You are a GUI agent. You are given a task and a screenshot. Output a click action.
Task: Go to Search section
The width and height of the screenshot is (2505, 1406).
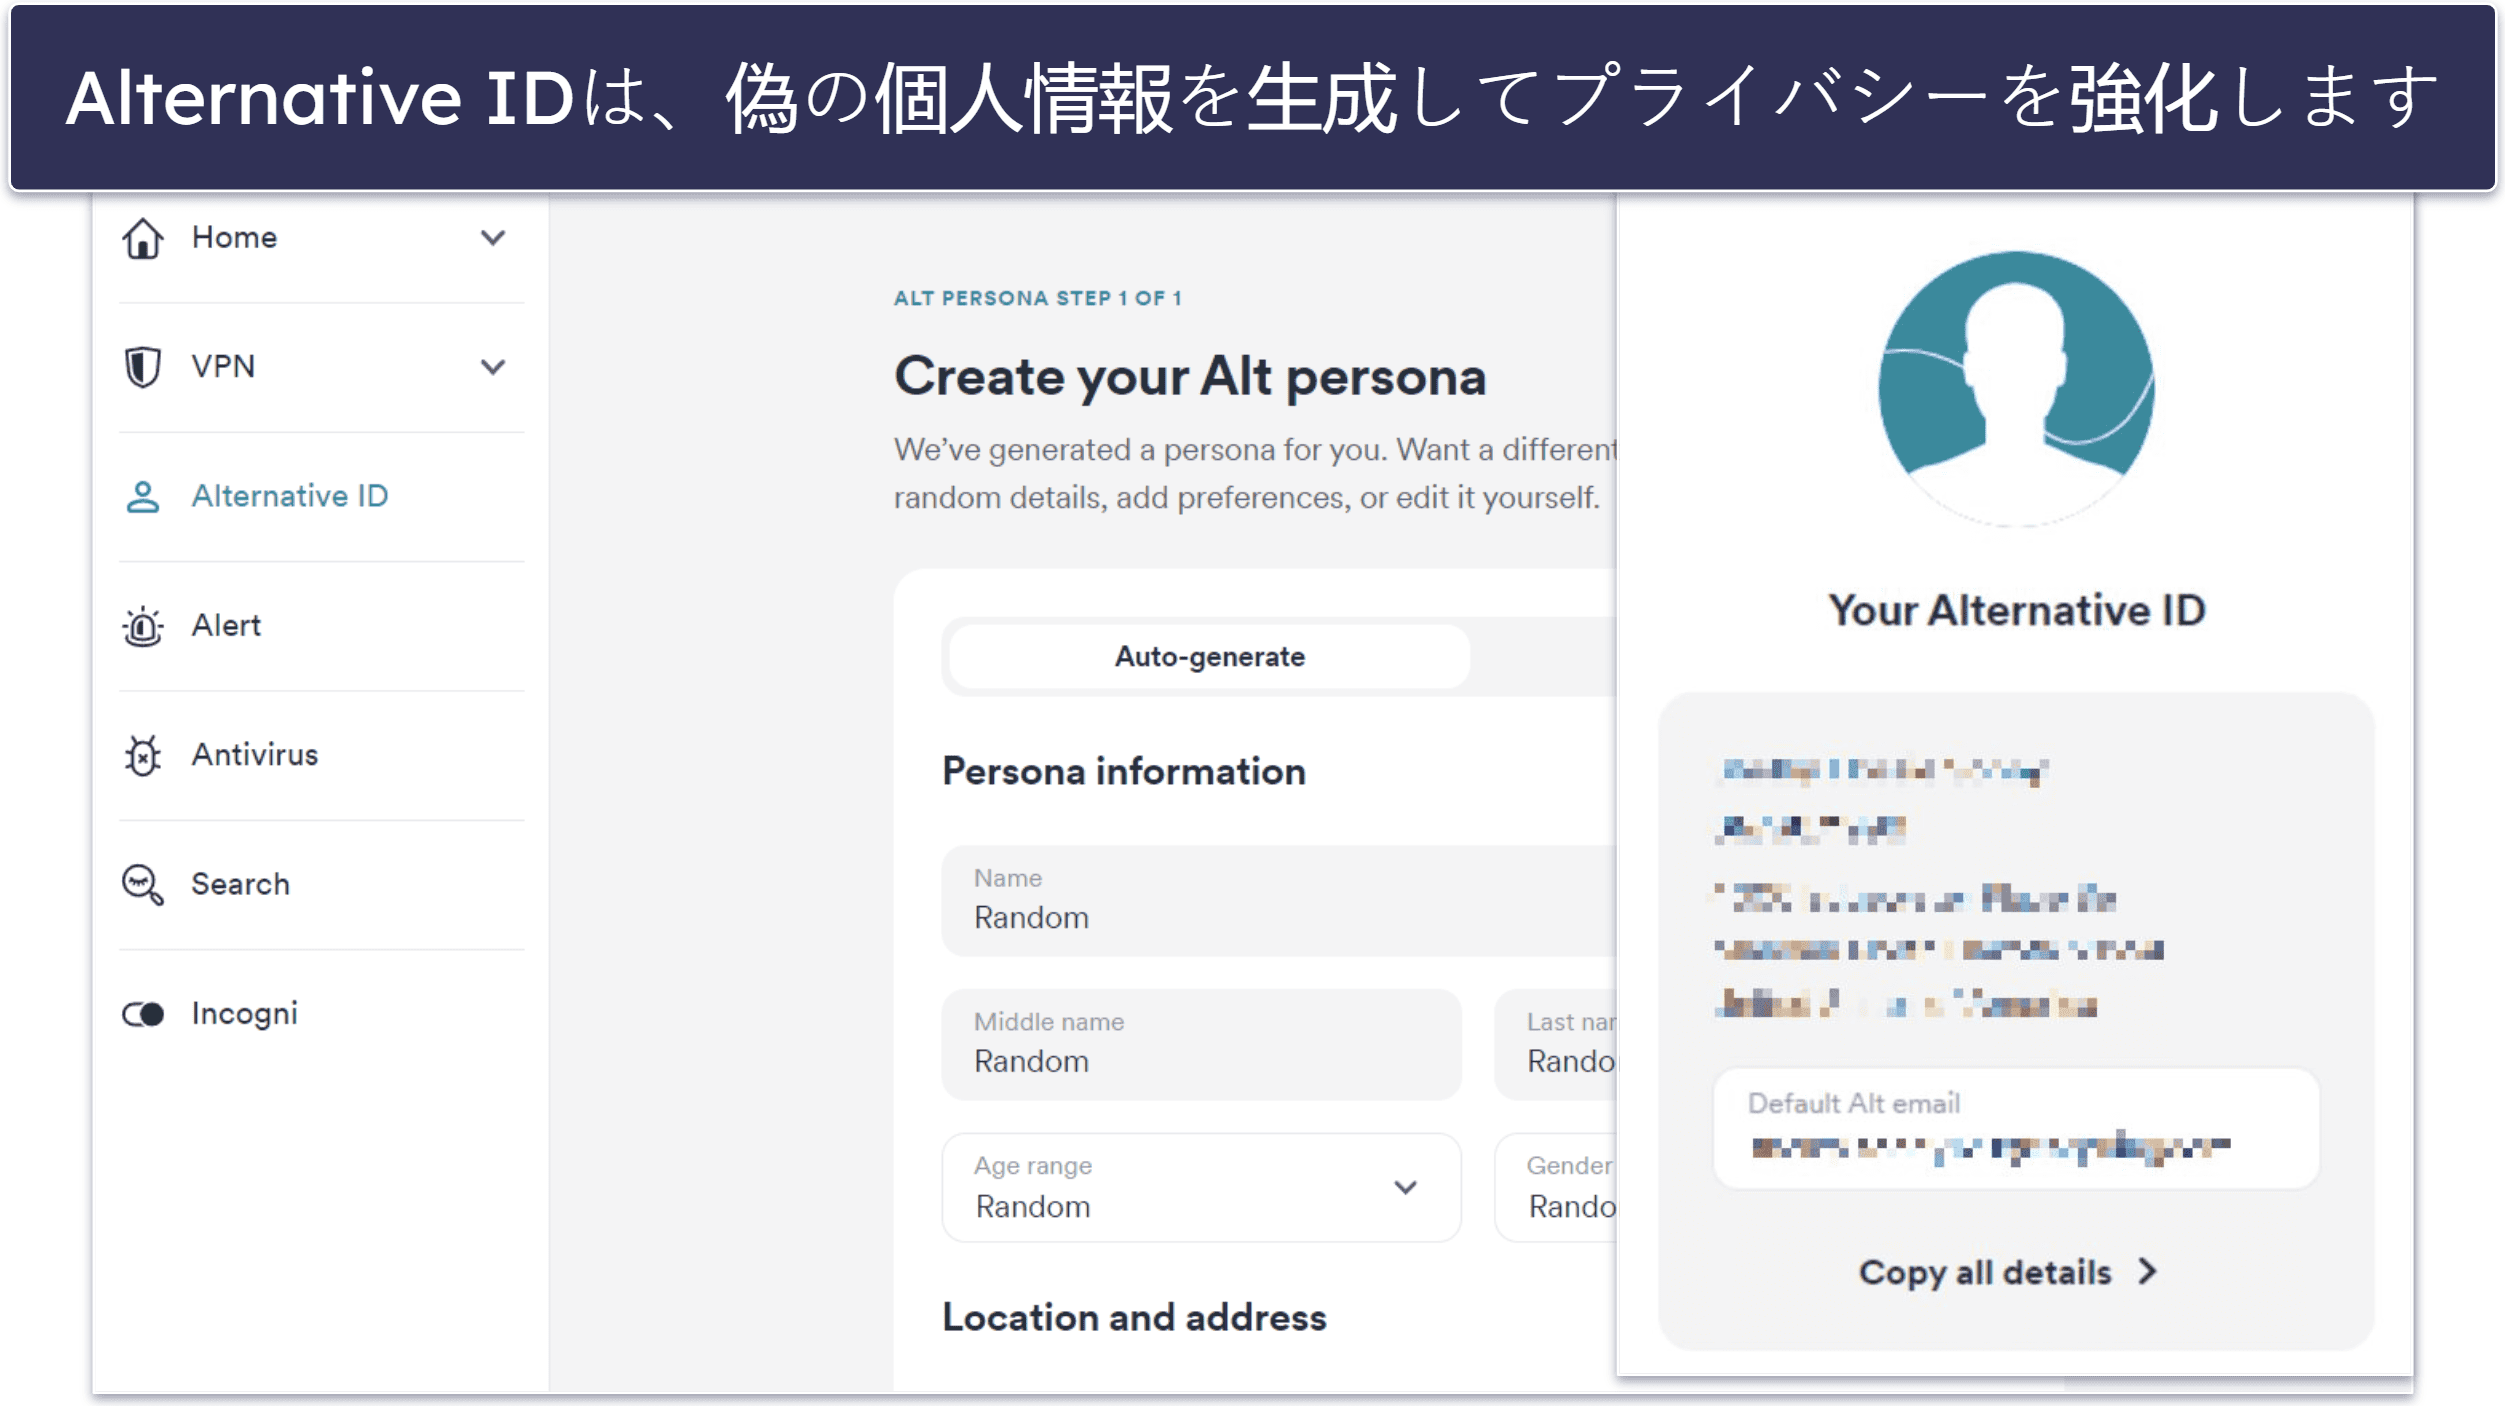pos(241,885)
